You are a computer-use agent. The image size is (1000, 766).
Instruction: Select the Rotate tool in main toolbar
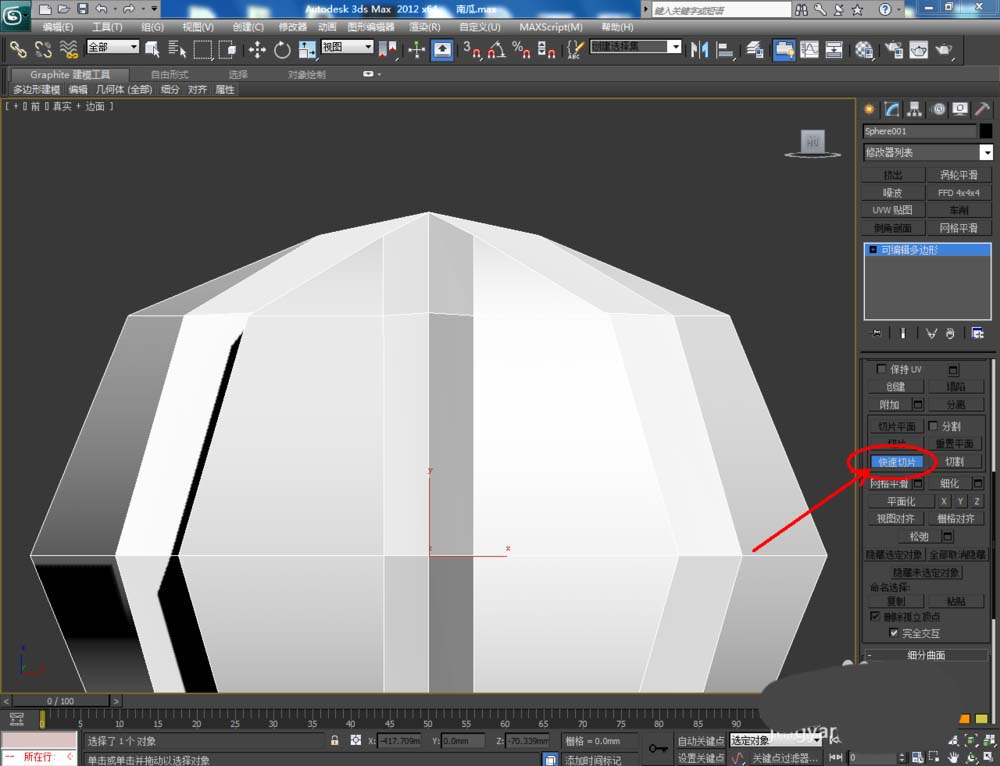[282, 49]
